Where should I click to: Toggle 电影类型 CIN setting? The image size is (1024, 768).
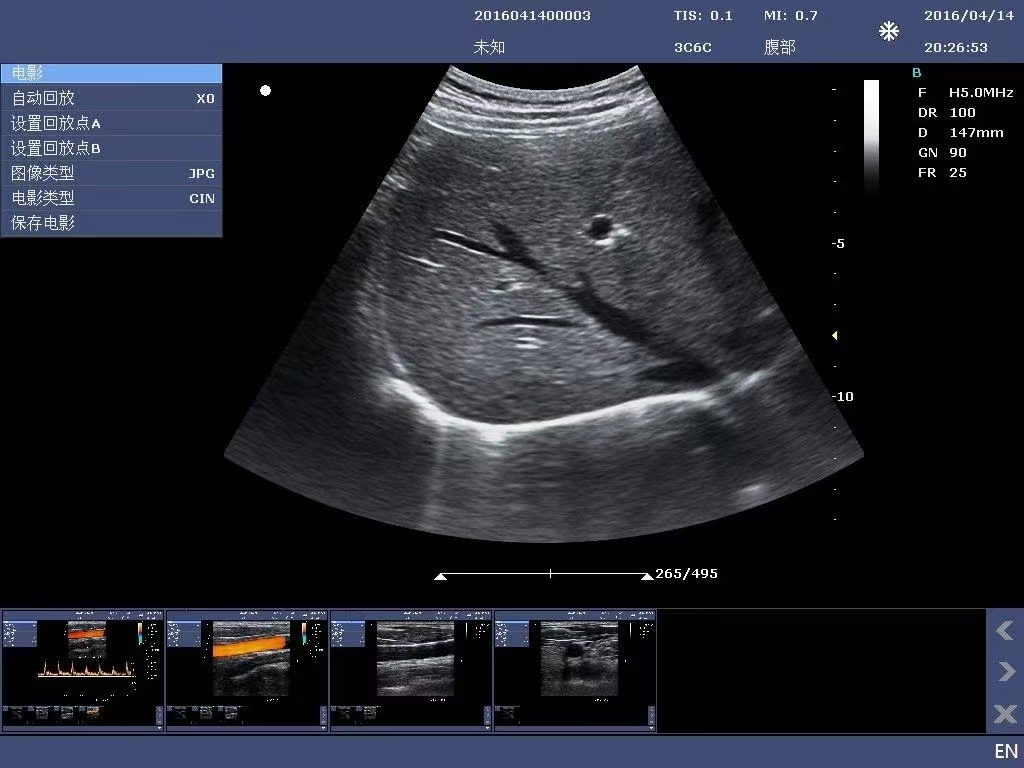(x=110, y=197)
